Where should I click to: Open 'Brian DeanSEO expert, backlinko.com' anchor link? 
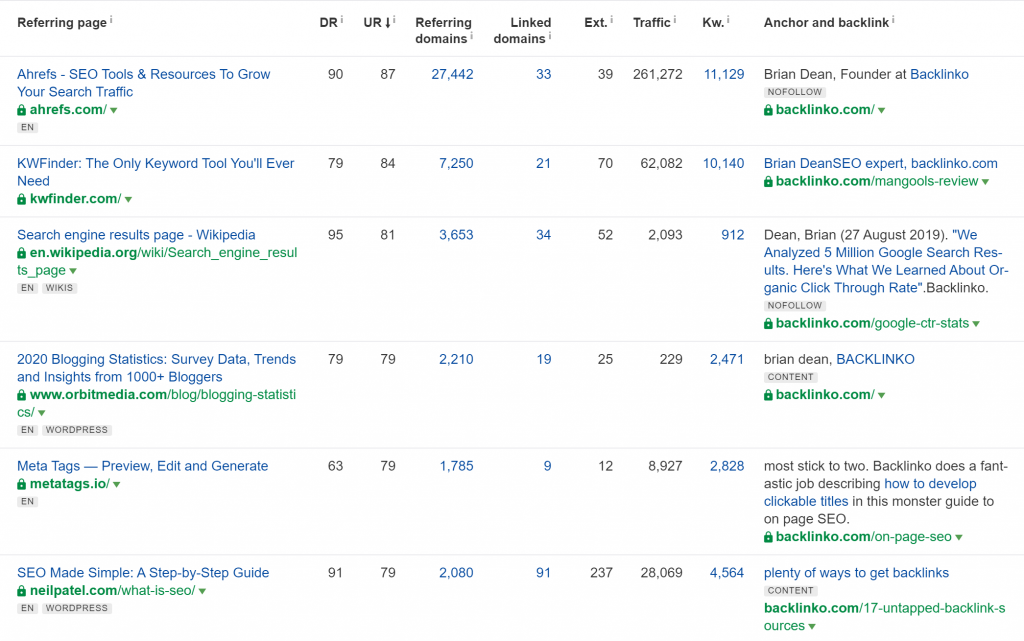tap(881, 164)
